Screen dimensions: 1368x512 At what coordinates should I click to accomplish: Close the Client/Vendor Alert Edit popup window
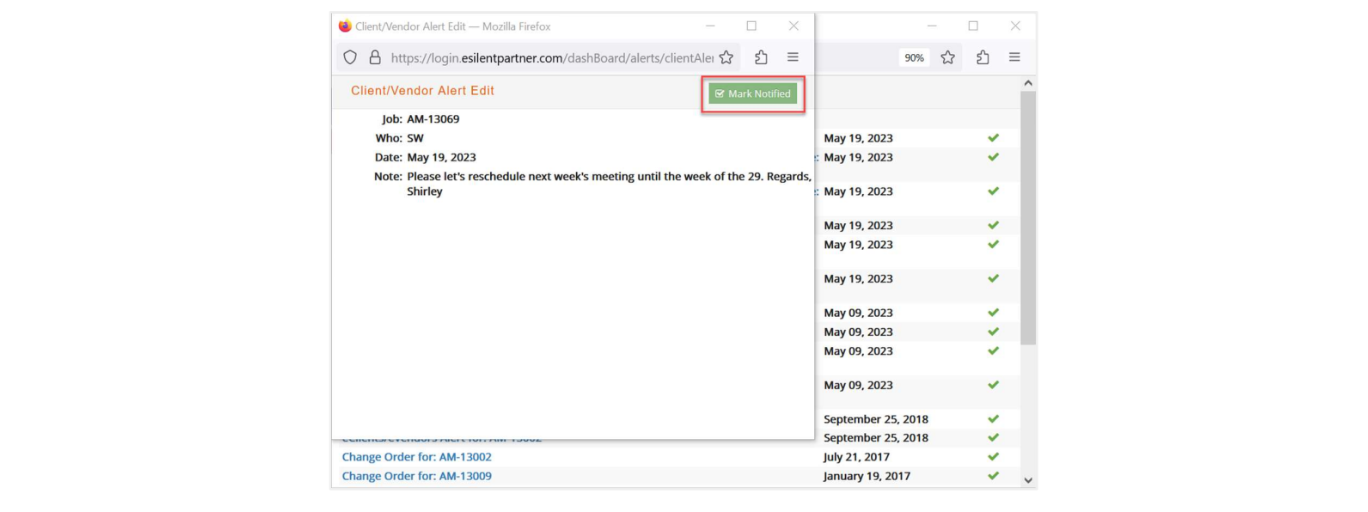point(793,26)
